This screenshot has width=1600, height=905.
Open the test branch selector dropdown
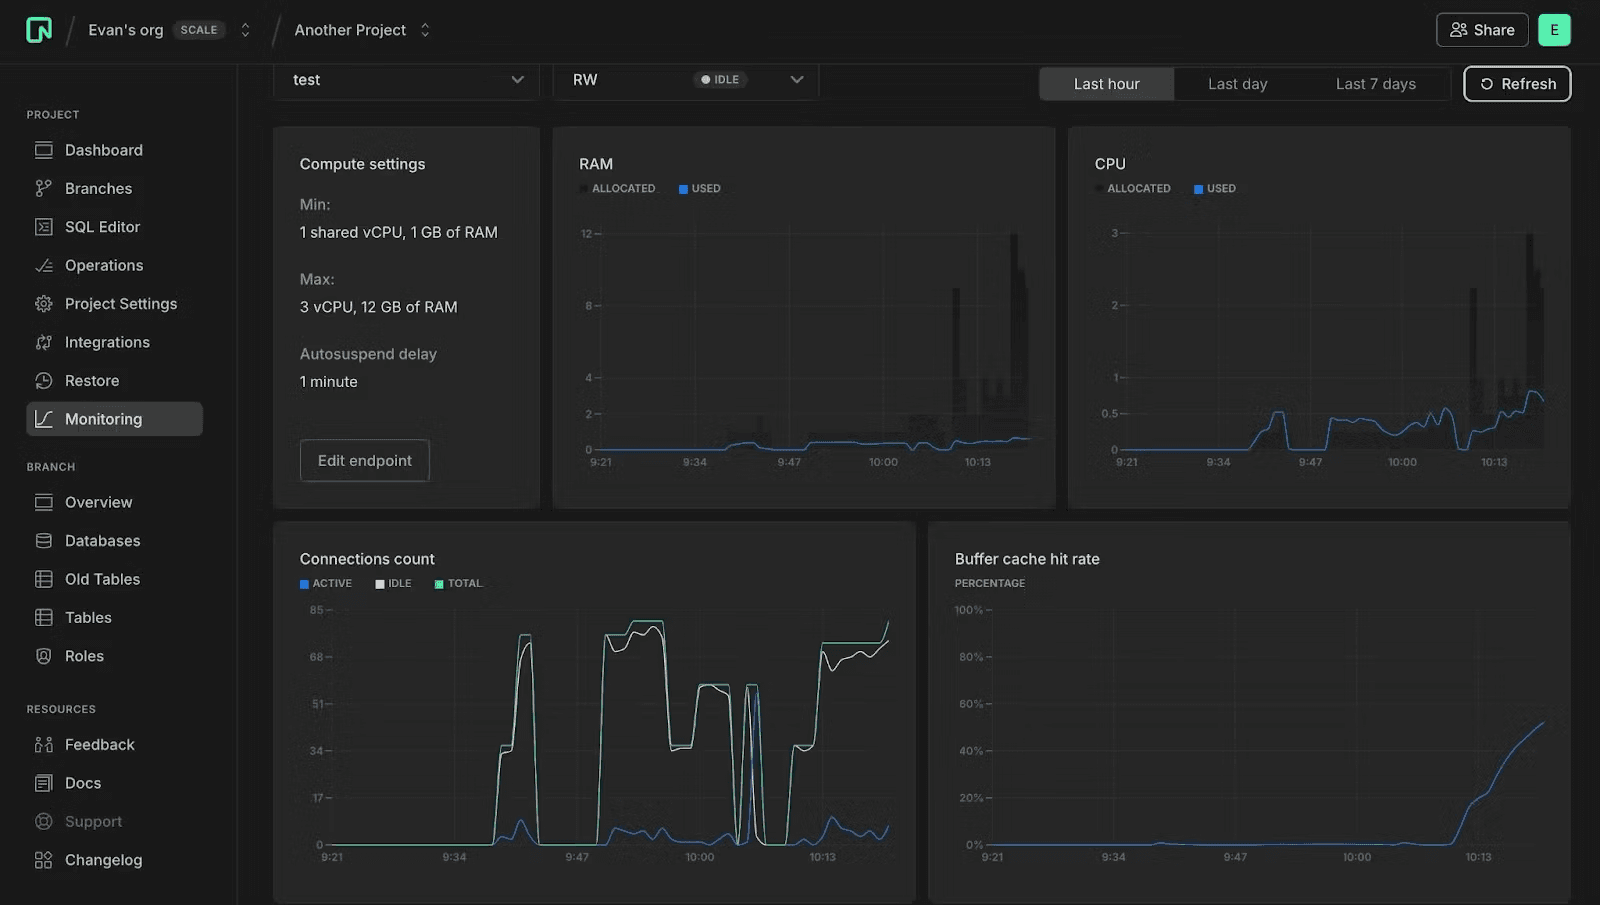(405, 80)
